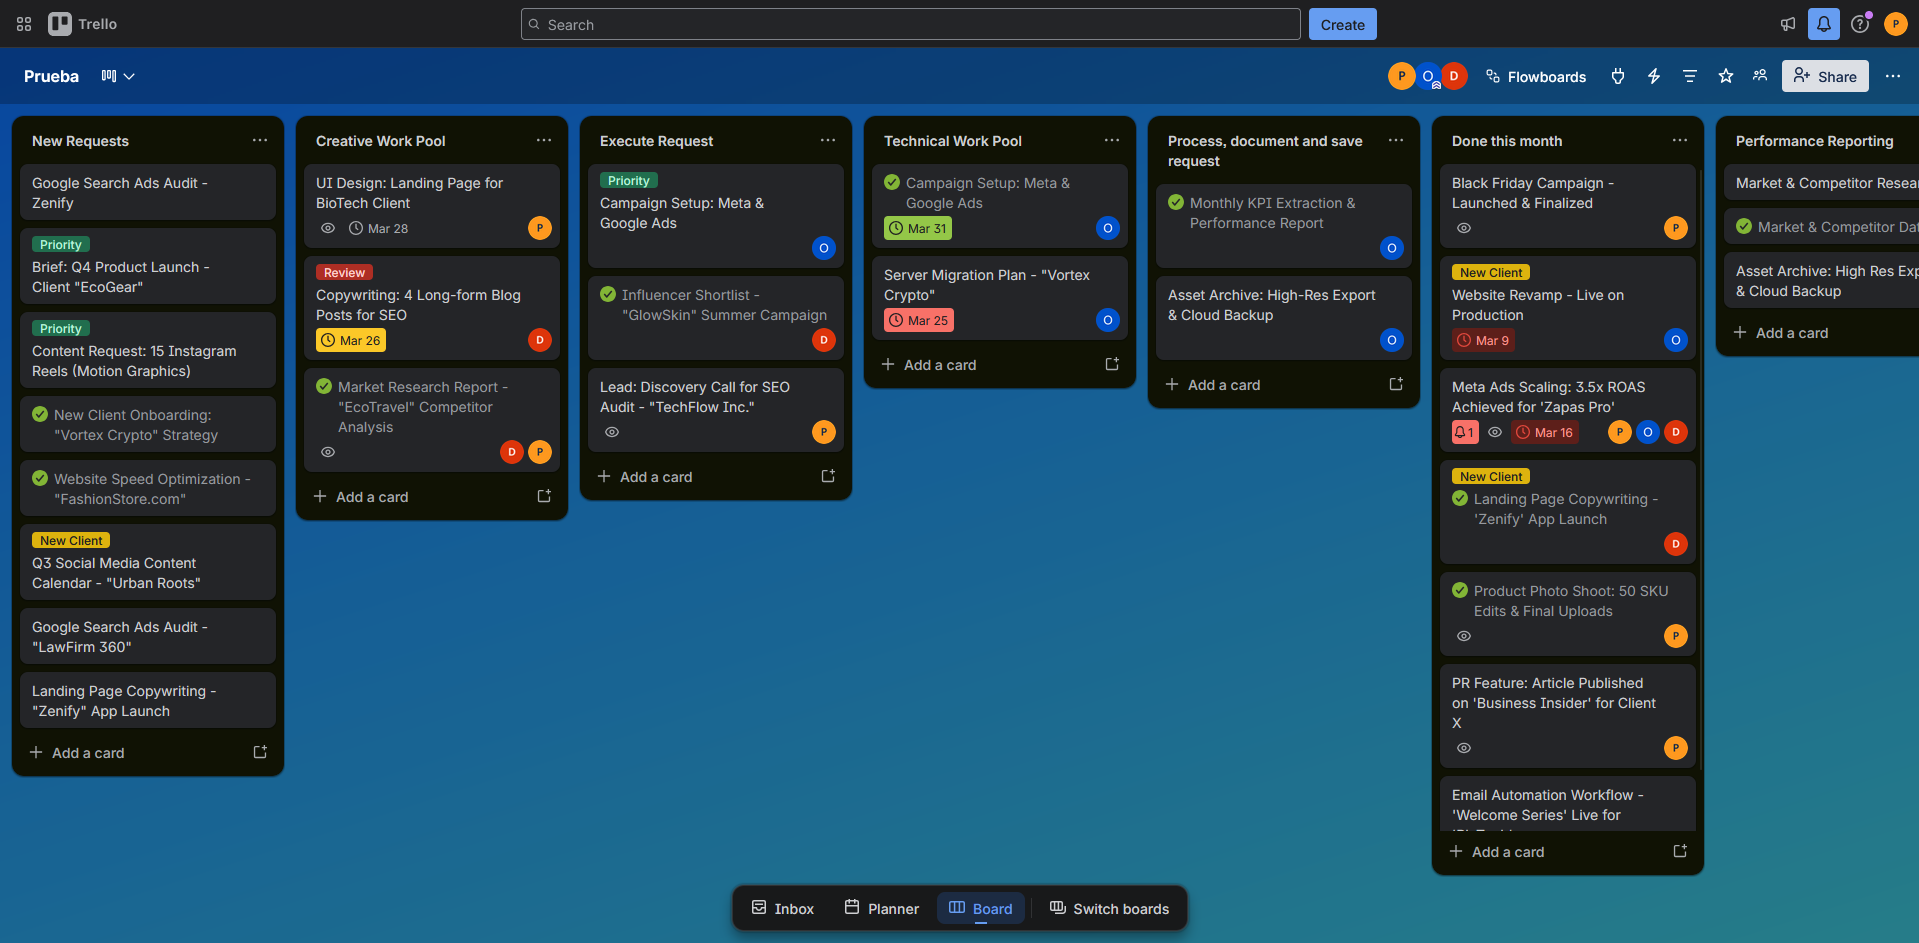
Task: Open the app switcher grid icon
Action: coord(24,24)
